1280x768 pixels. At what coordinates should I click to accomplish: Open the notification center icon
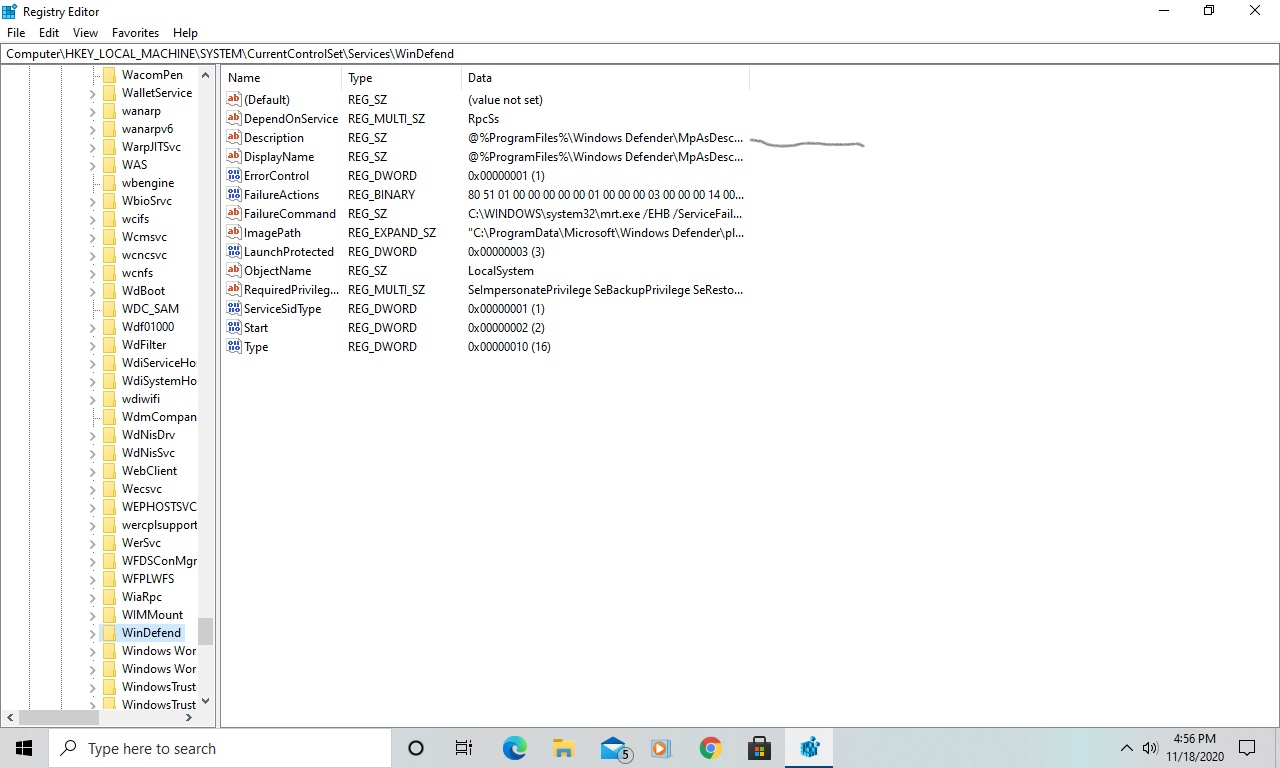click(x=1247, y=748)
